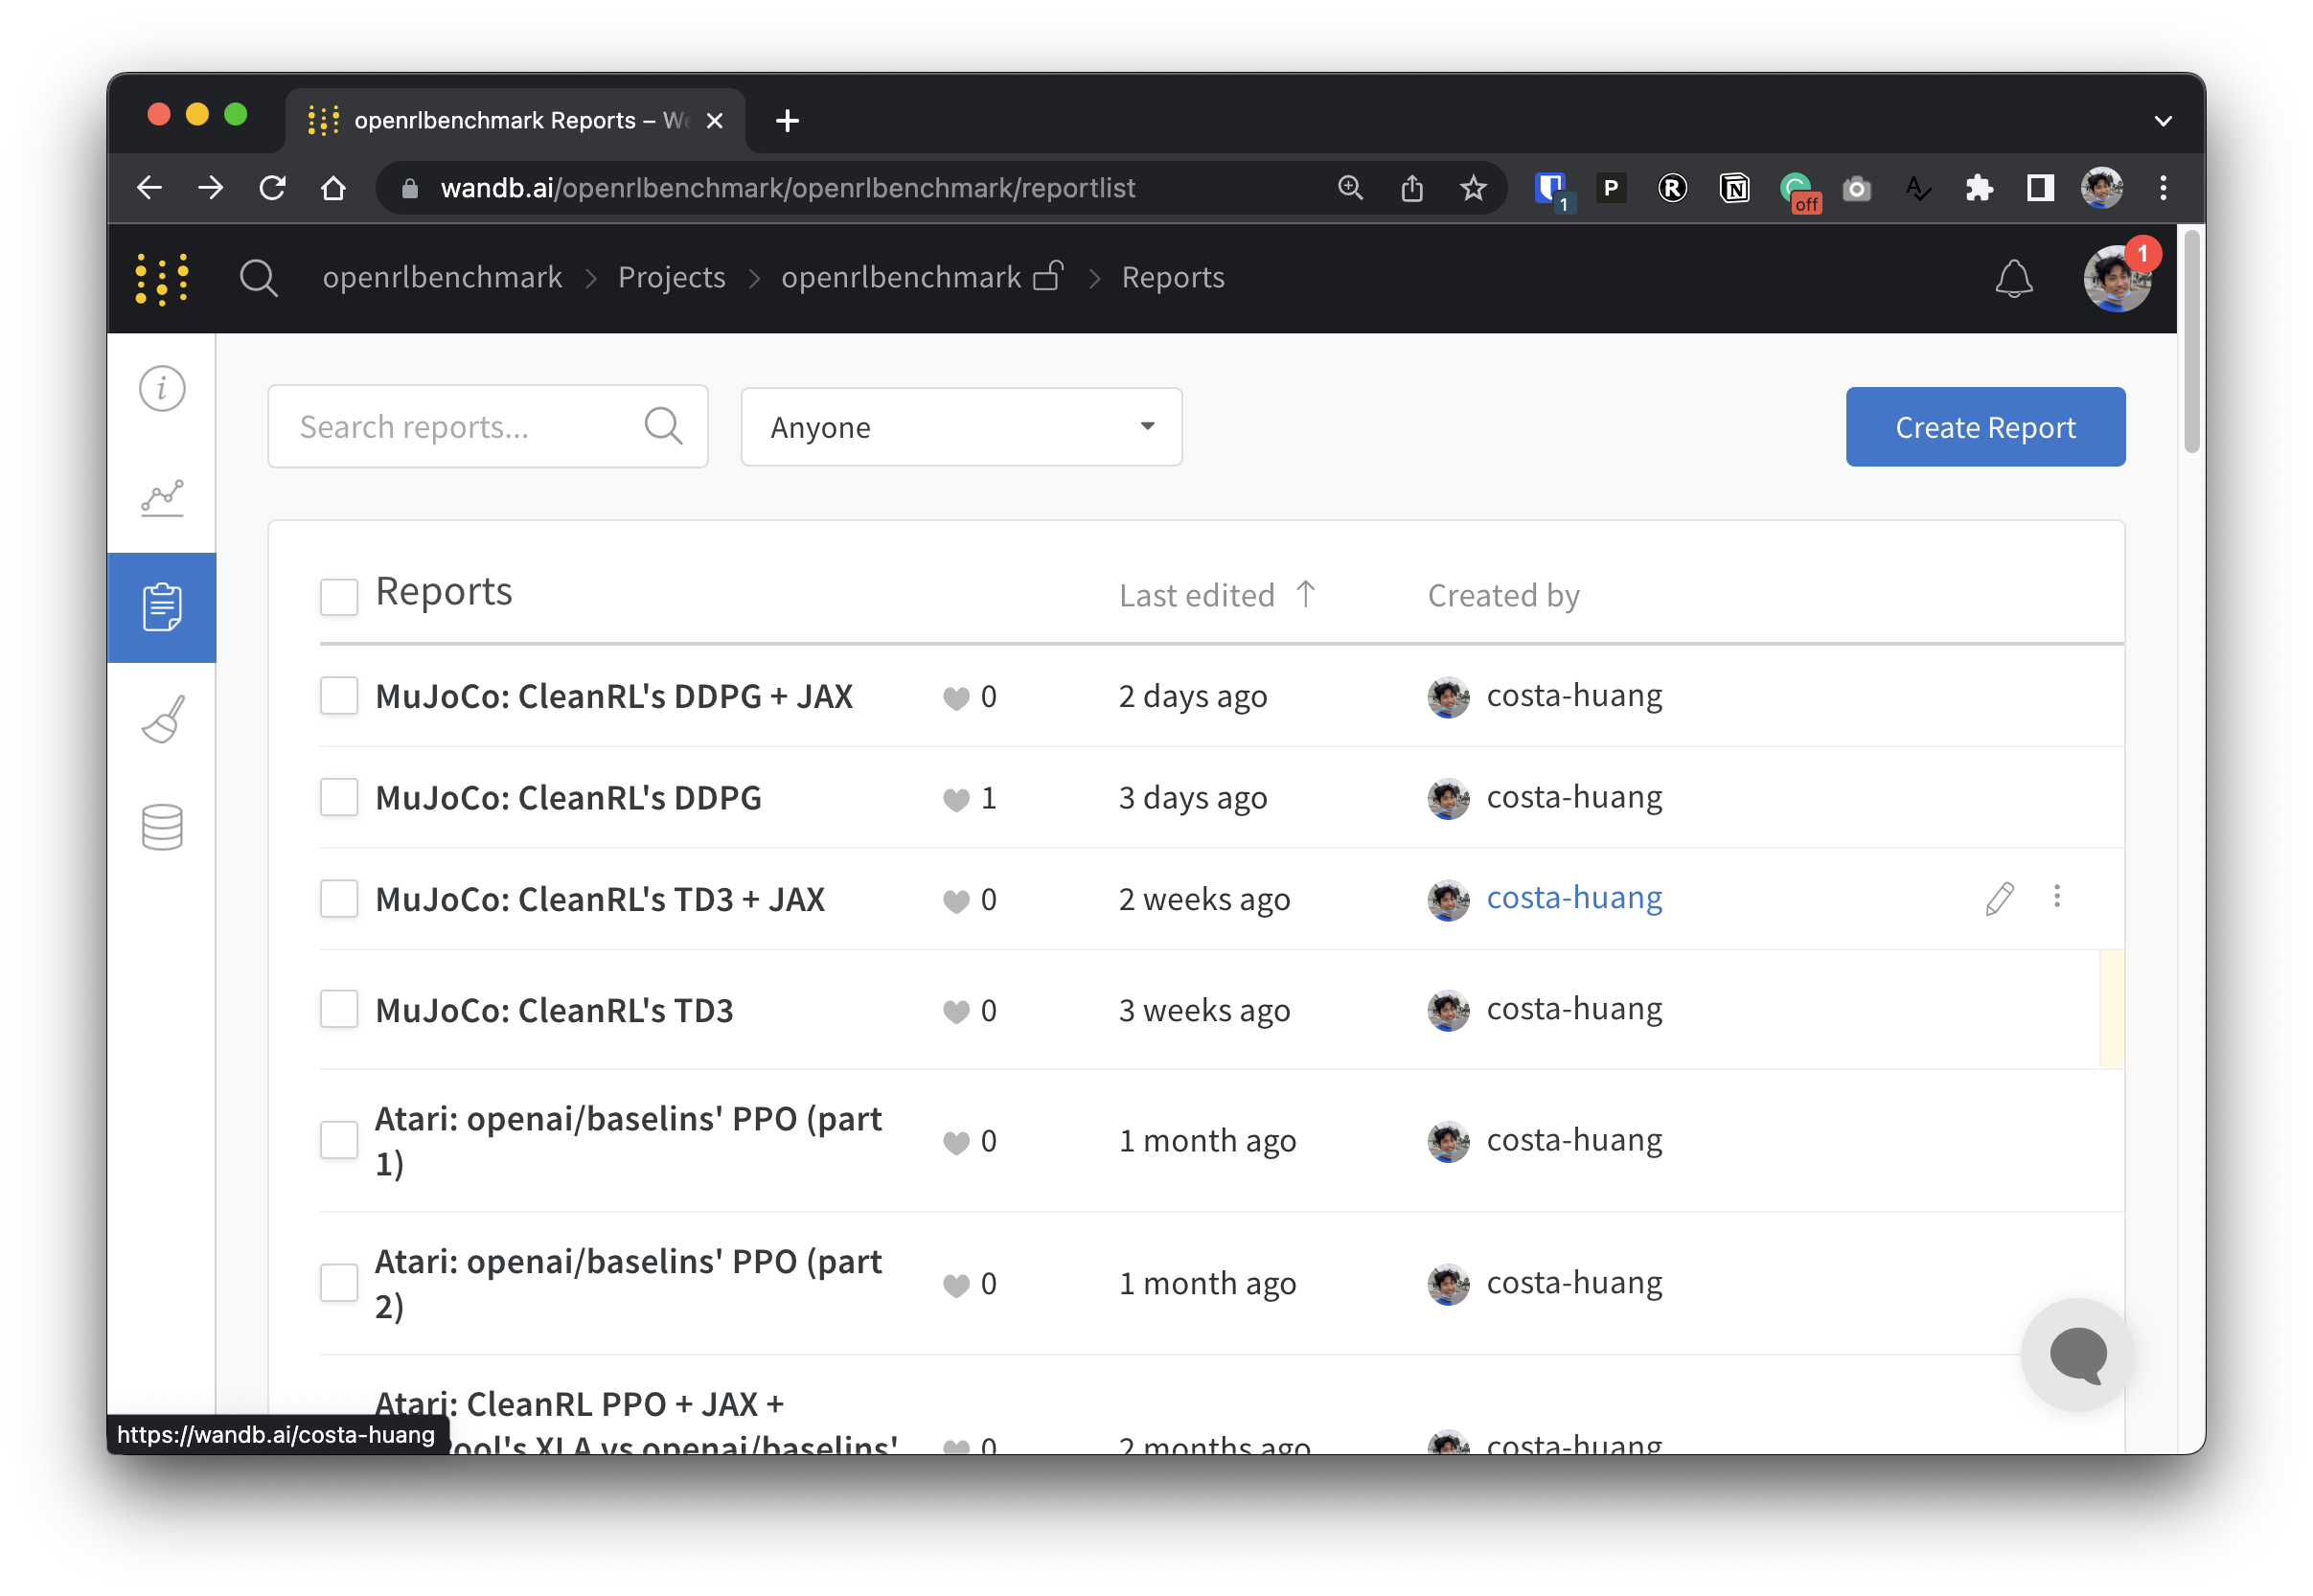
Task: Open the project overview info icon
Action: tap(162, 388)
